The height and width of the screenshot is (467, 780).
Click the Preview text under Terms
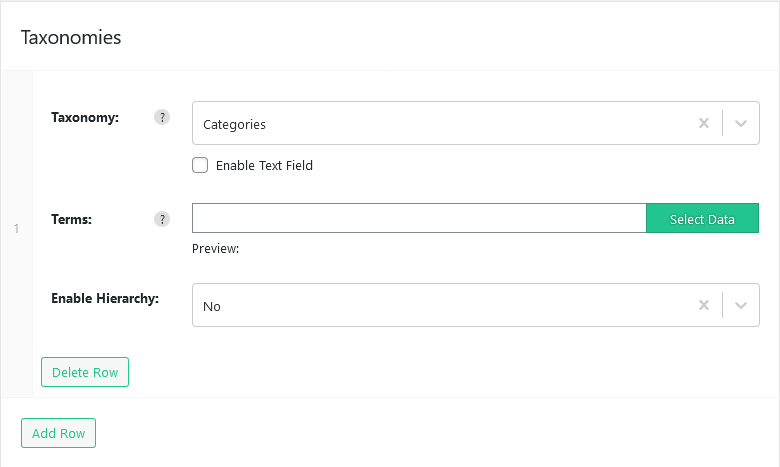click(215, 249)
